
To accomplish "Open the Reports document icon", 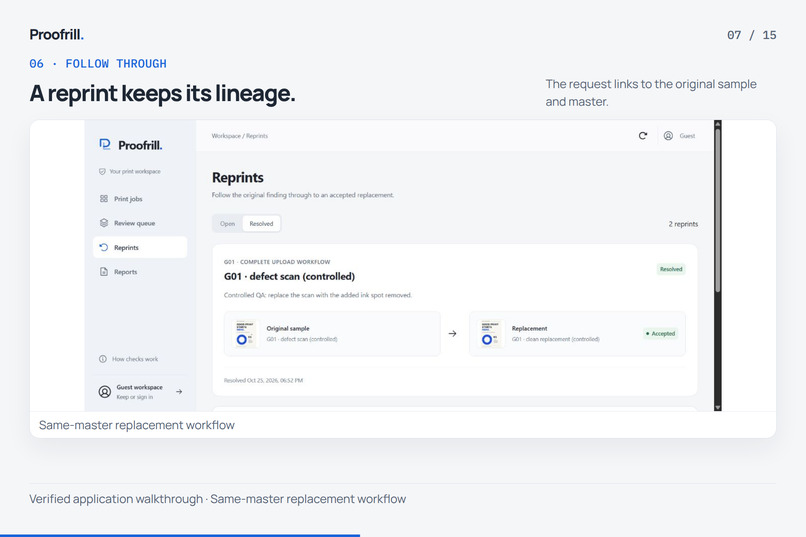I will click(104, 271).
